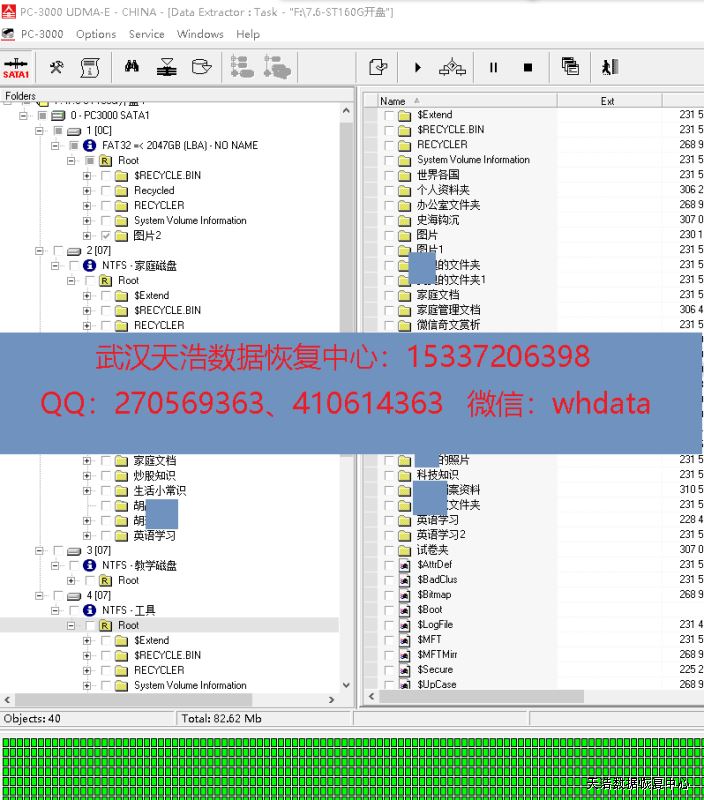
Task: Open the Service menu
Action: [146, 34]
